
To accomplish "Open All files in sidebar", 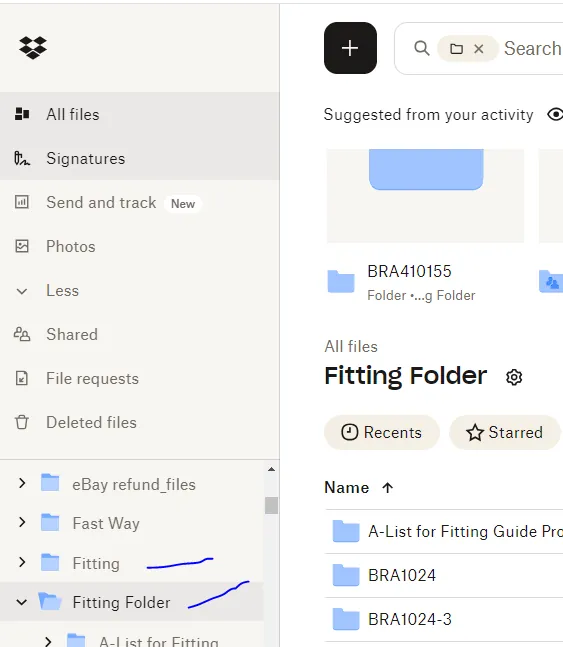I will 140,114.
